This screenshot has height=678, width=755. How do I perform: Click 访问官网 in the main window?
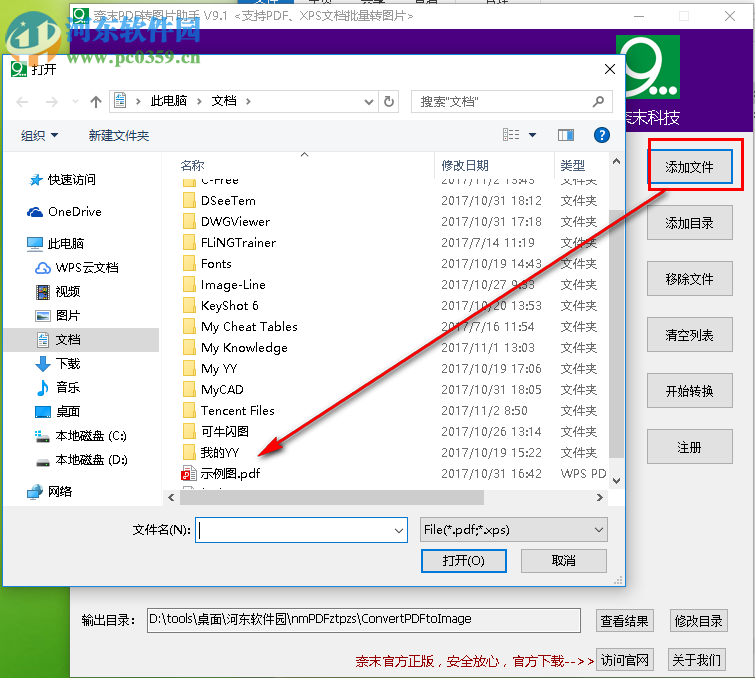click(x=625, y=659)
